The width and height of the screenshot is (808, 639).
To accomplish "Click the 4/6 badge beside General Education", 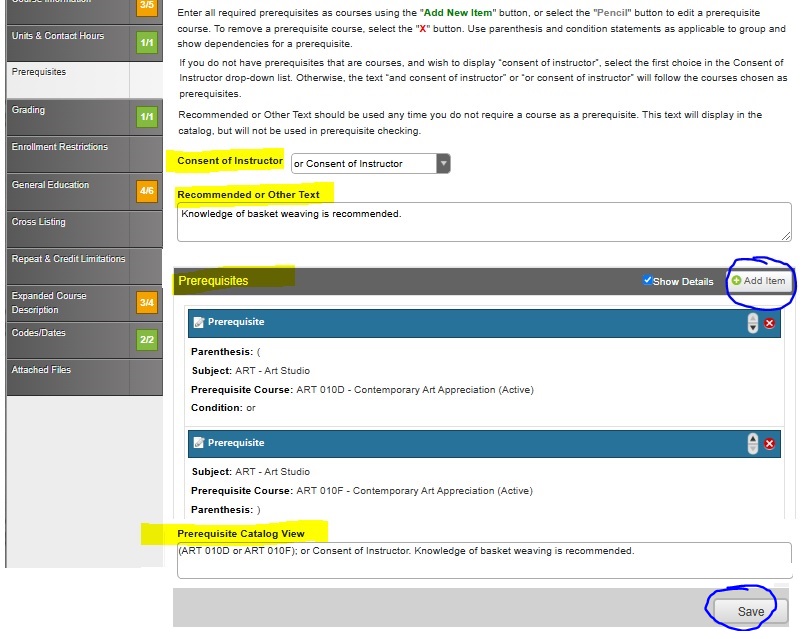I will (147, 191).
